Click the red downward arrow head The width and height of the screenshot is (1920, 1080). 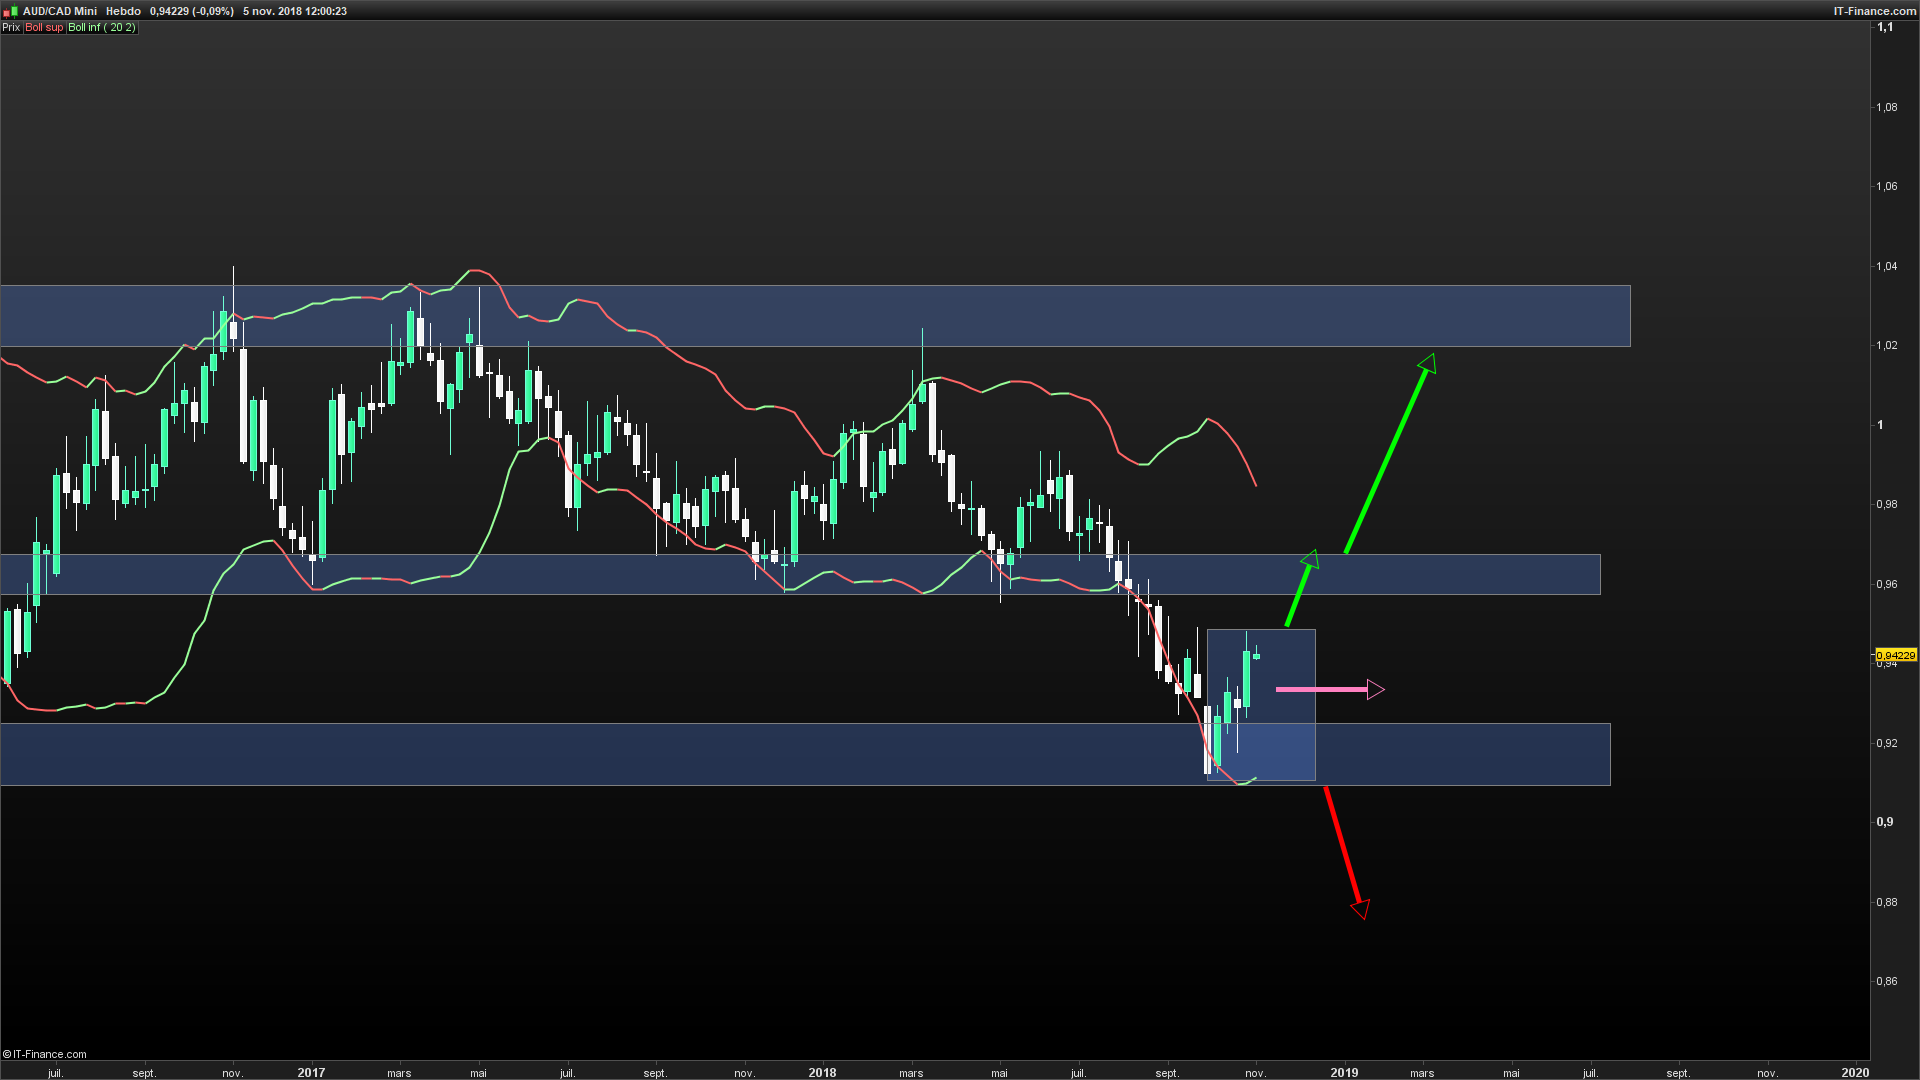[x=1361, y=908]
